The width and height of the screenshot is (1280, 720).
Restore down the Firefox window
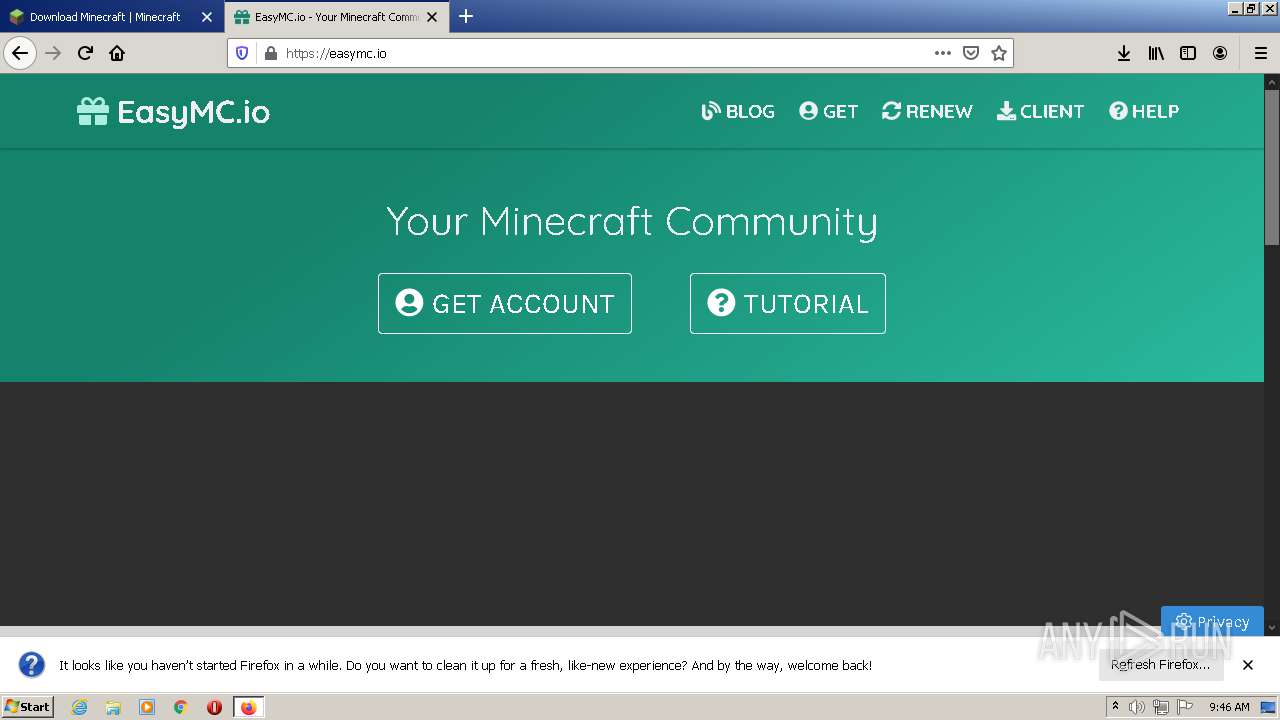click(x=1250, y=8)
